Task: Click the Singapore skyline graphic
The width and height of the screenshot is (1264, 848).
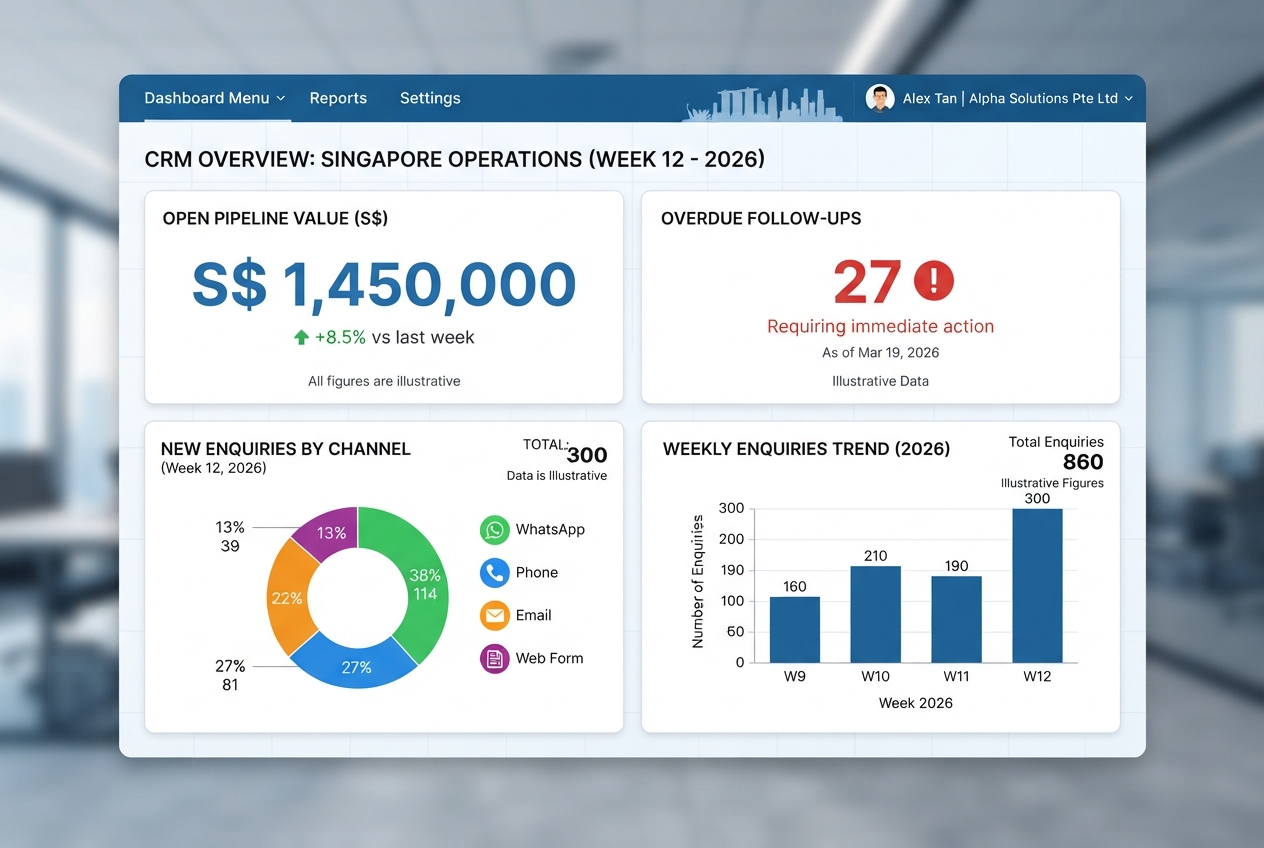Action: [762, 104]
